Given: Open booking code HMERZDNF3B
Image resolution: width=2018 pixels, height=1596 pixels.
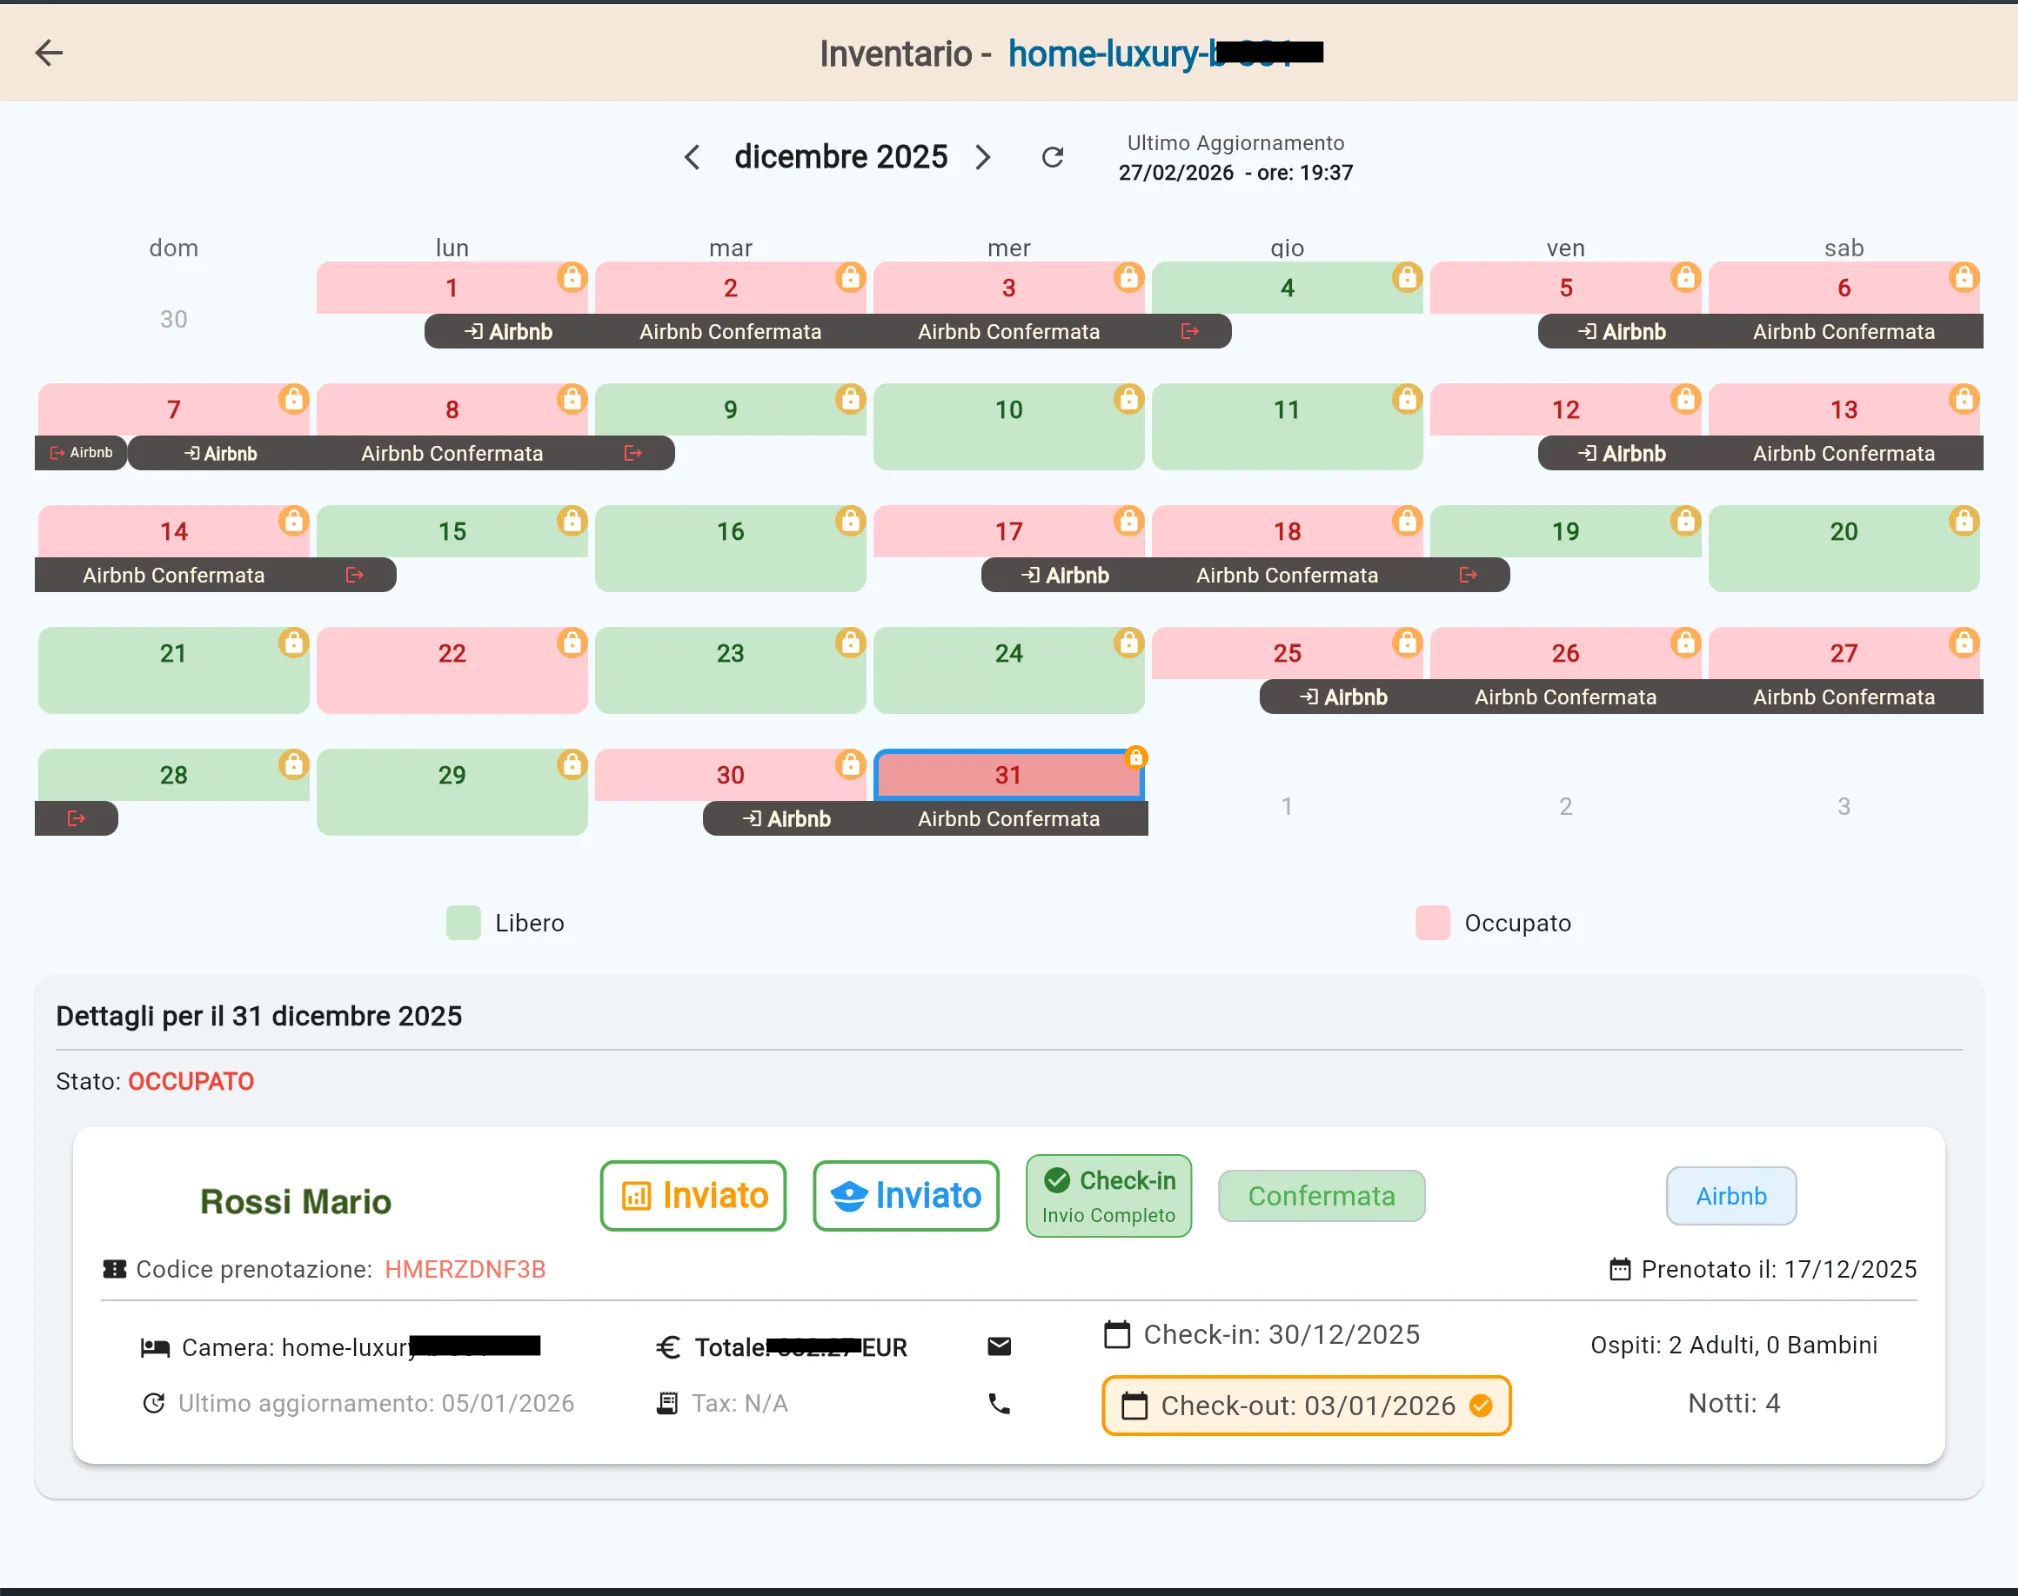Looking at the screenshot, I should click(465, 1269).
